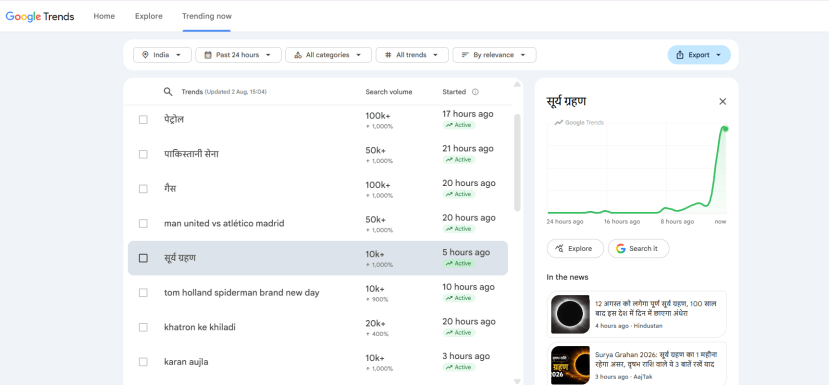Tick the checkbox for गैस
The width and height of the screenshot is (829, 385).
(143, 189)
